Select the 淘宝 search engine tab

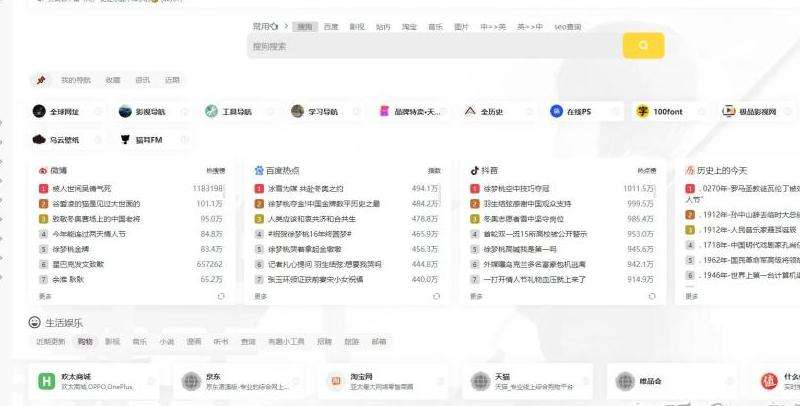[x=409, y=27]
